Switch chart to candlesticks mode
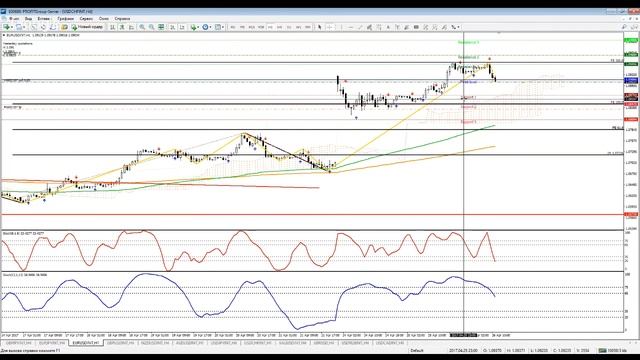This screenshot has width=640, height=360. (x=122, y=27)
